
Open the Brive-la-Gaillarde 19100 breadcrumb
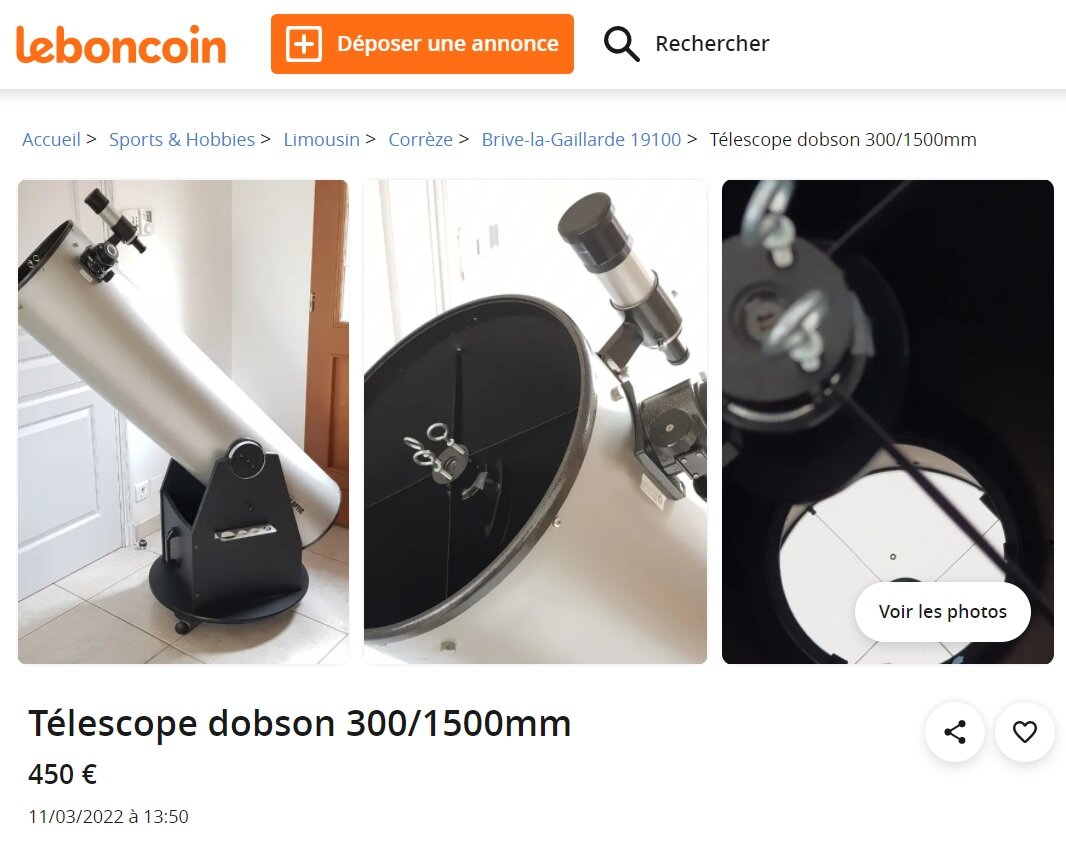coord(581,139)
